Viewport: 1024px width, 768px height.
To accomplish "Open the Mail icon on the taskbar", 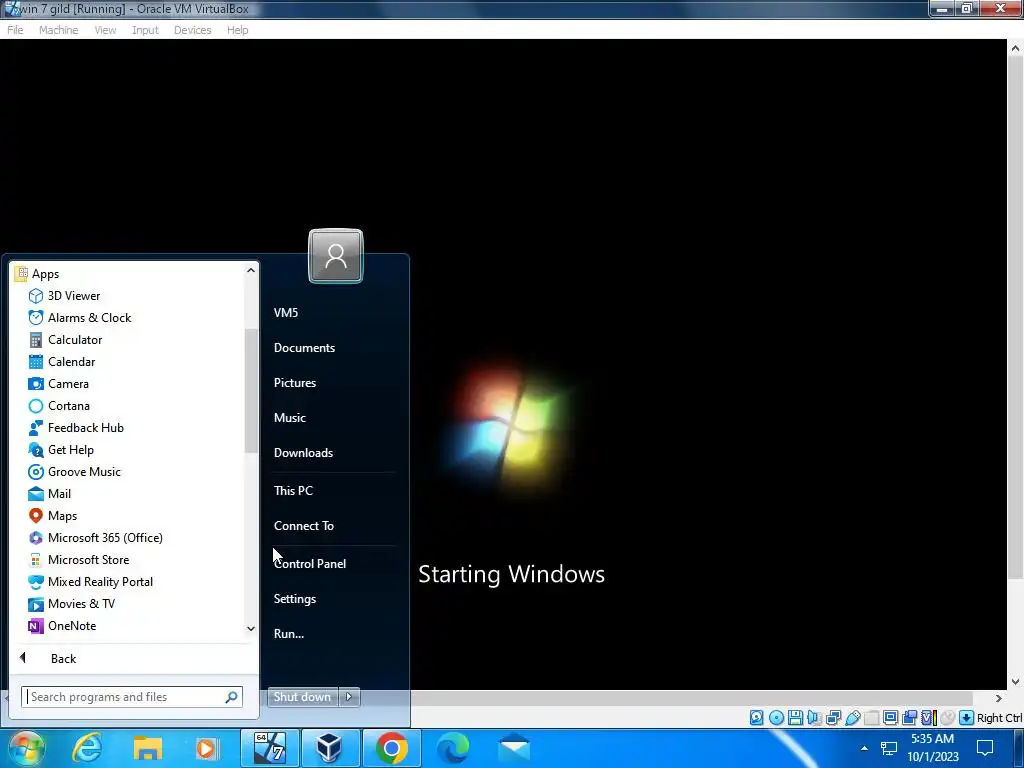I will click(x=514, y=748).
